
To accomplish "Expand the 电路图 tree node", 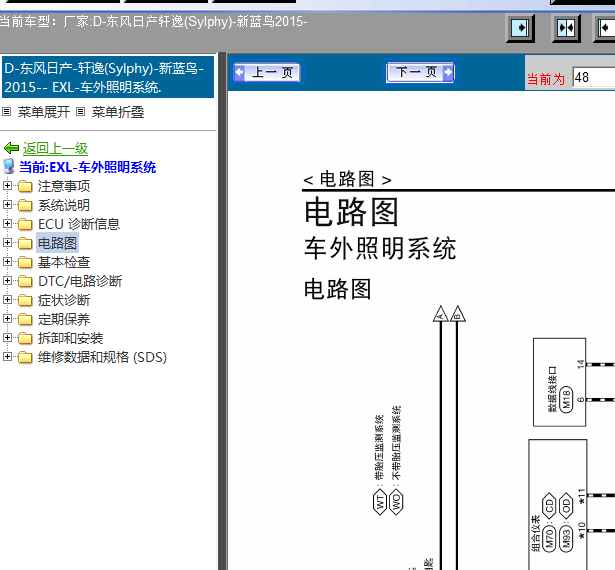I will point(7,242).
